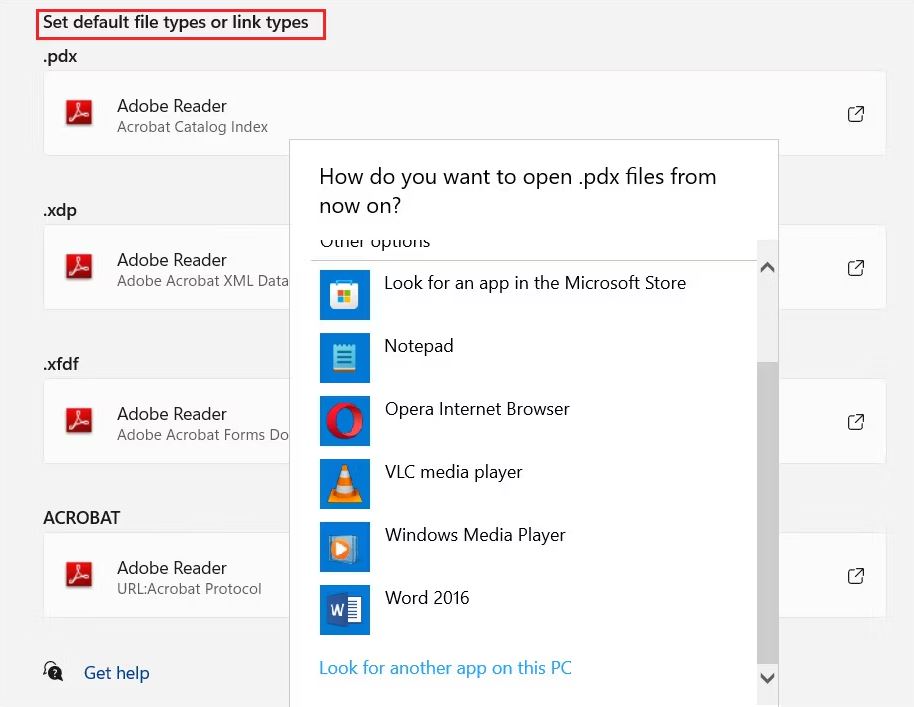Select Windows Media Player option
This screenshot has height=707, width=914.
pos(533,546)
